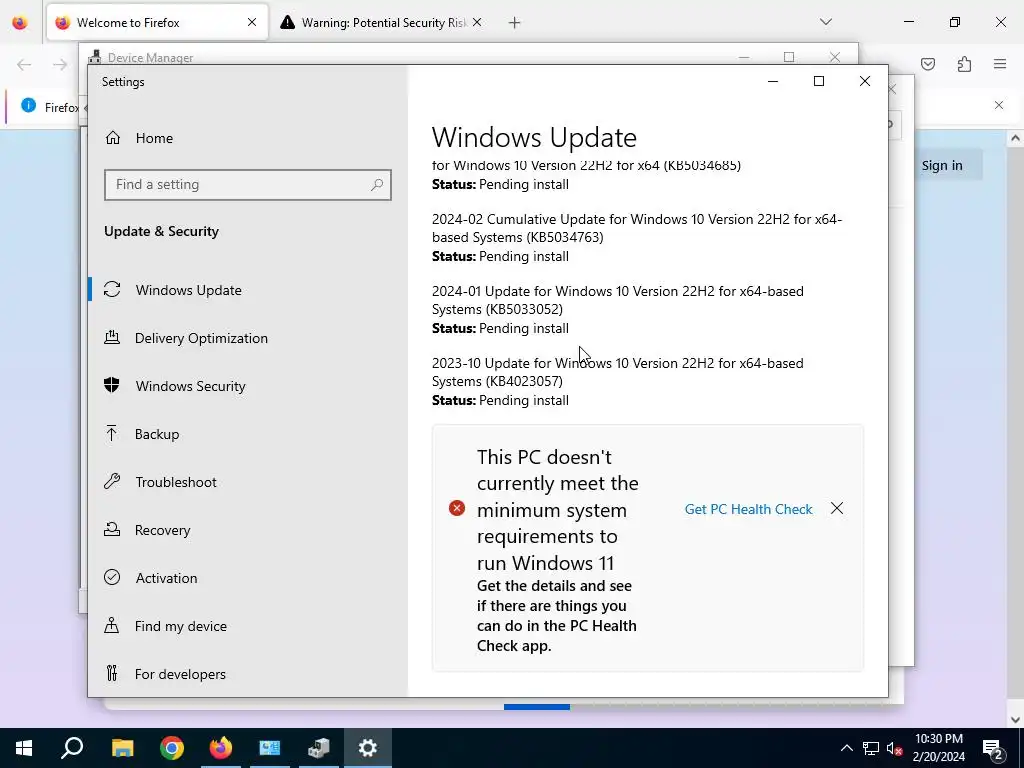The width and height of the screenshot is (1024, 768).
Task: Switch to Potential Security Risk tab
Action: [x=383, y=23]
